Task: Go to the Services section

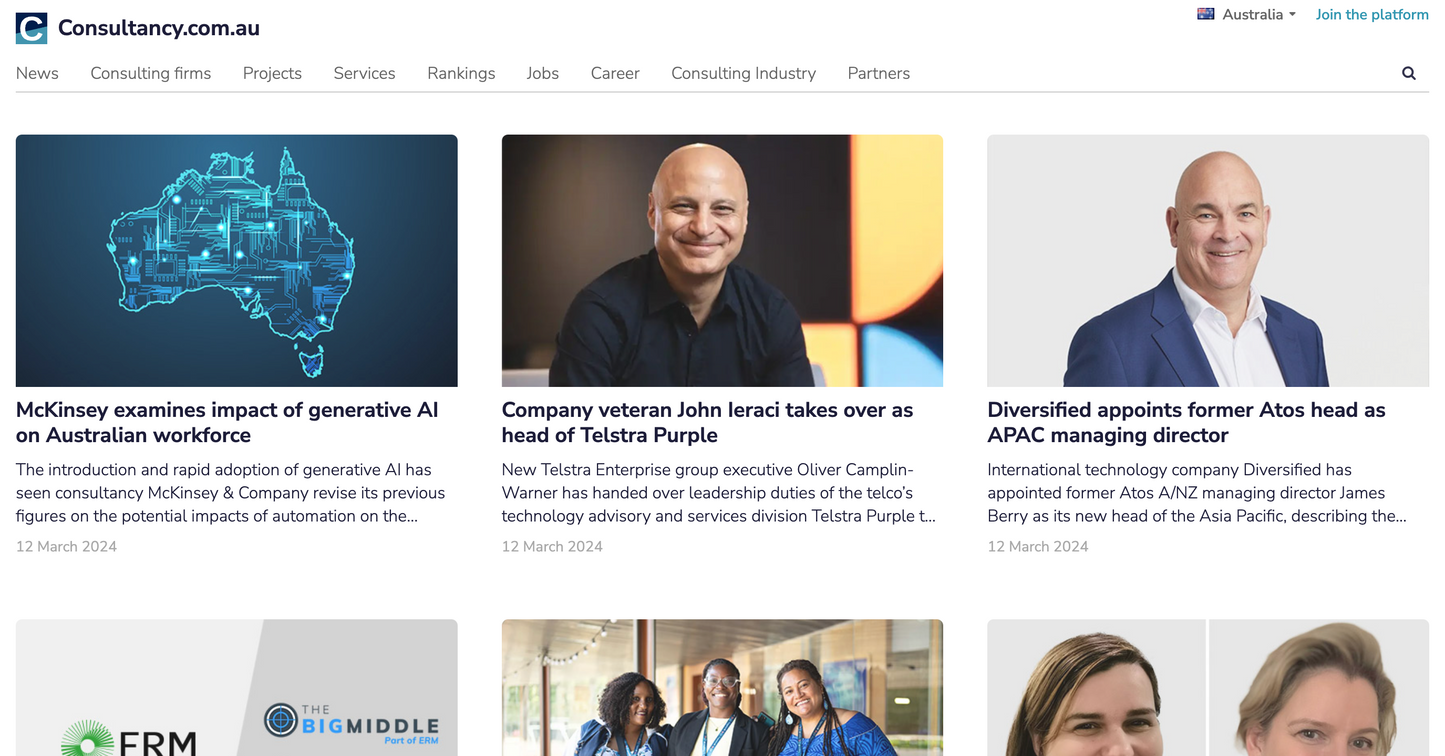Action: tap(364, 73)
